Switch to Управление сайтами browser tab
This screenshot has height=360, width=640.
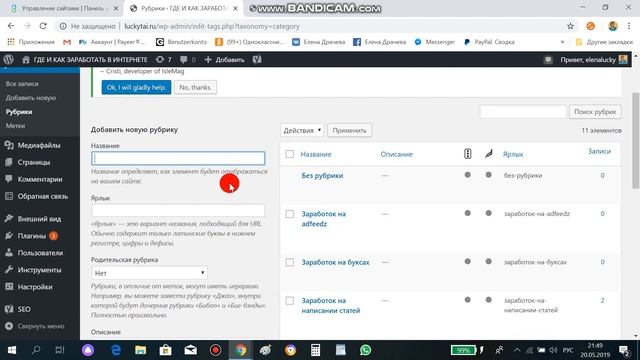pyautogui.click(x=63, y=8)
